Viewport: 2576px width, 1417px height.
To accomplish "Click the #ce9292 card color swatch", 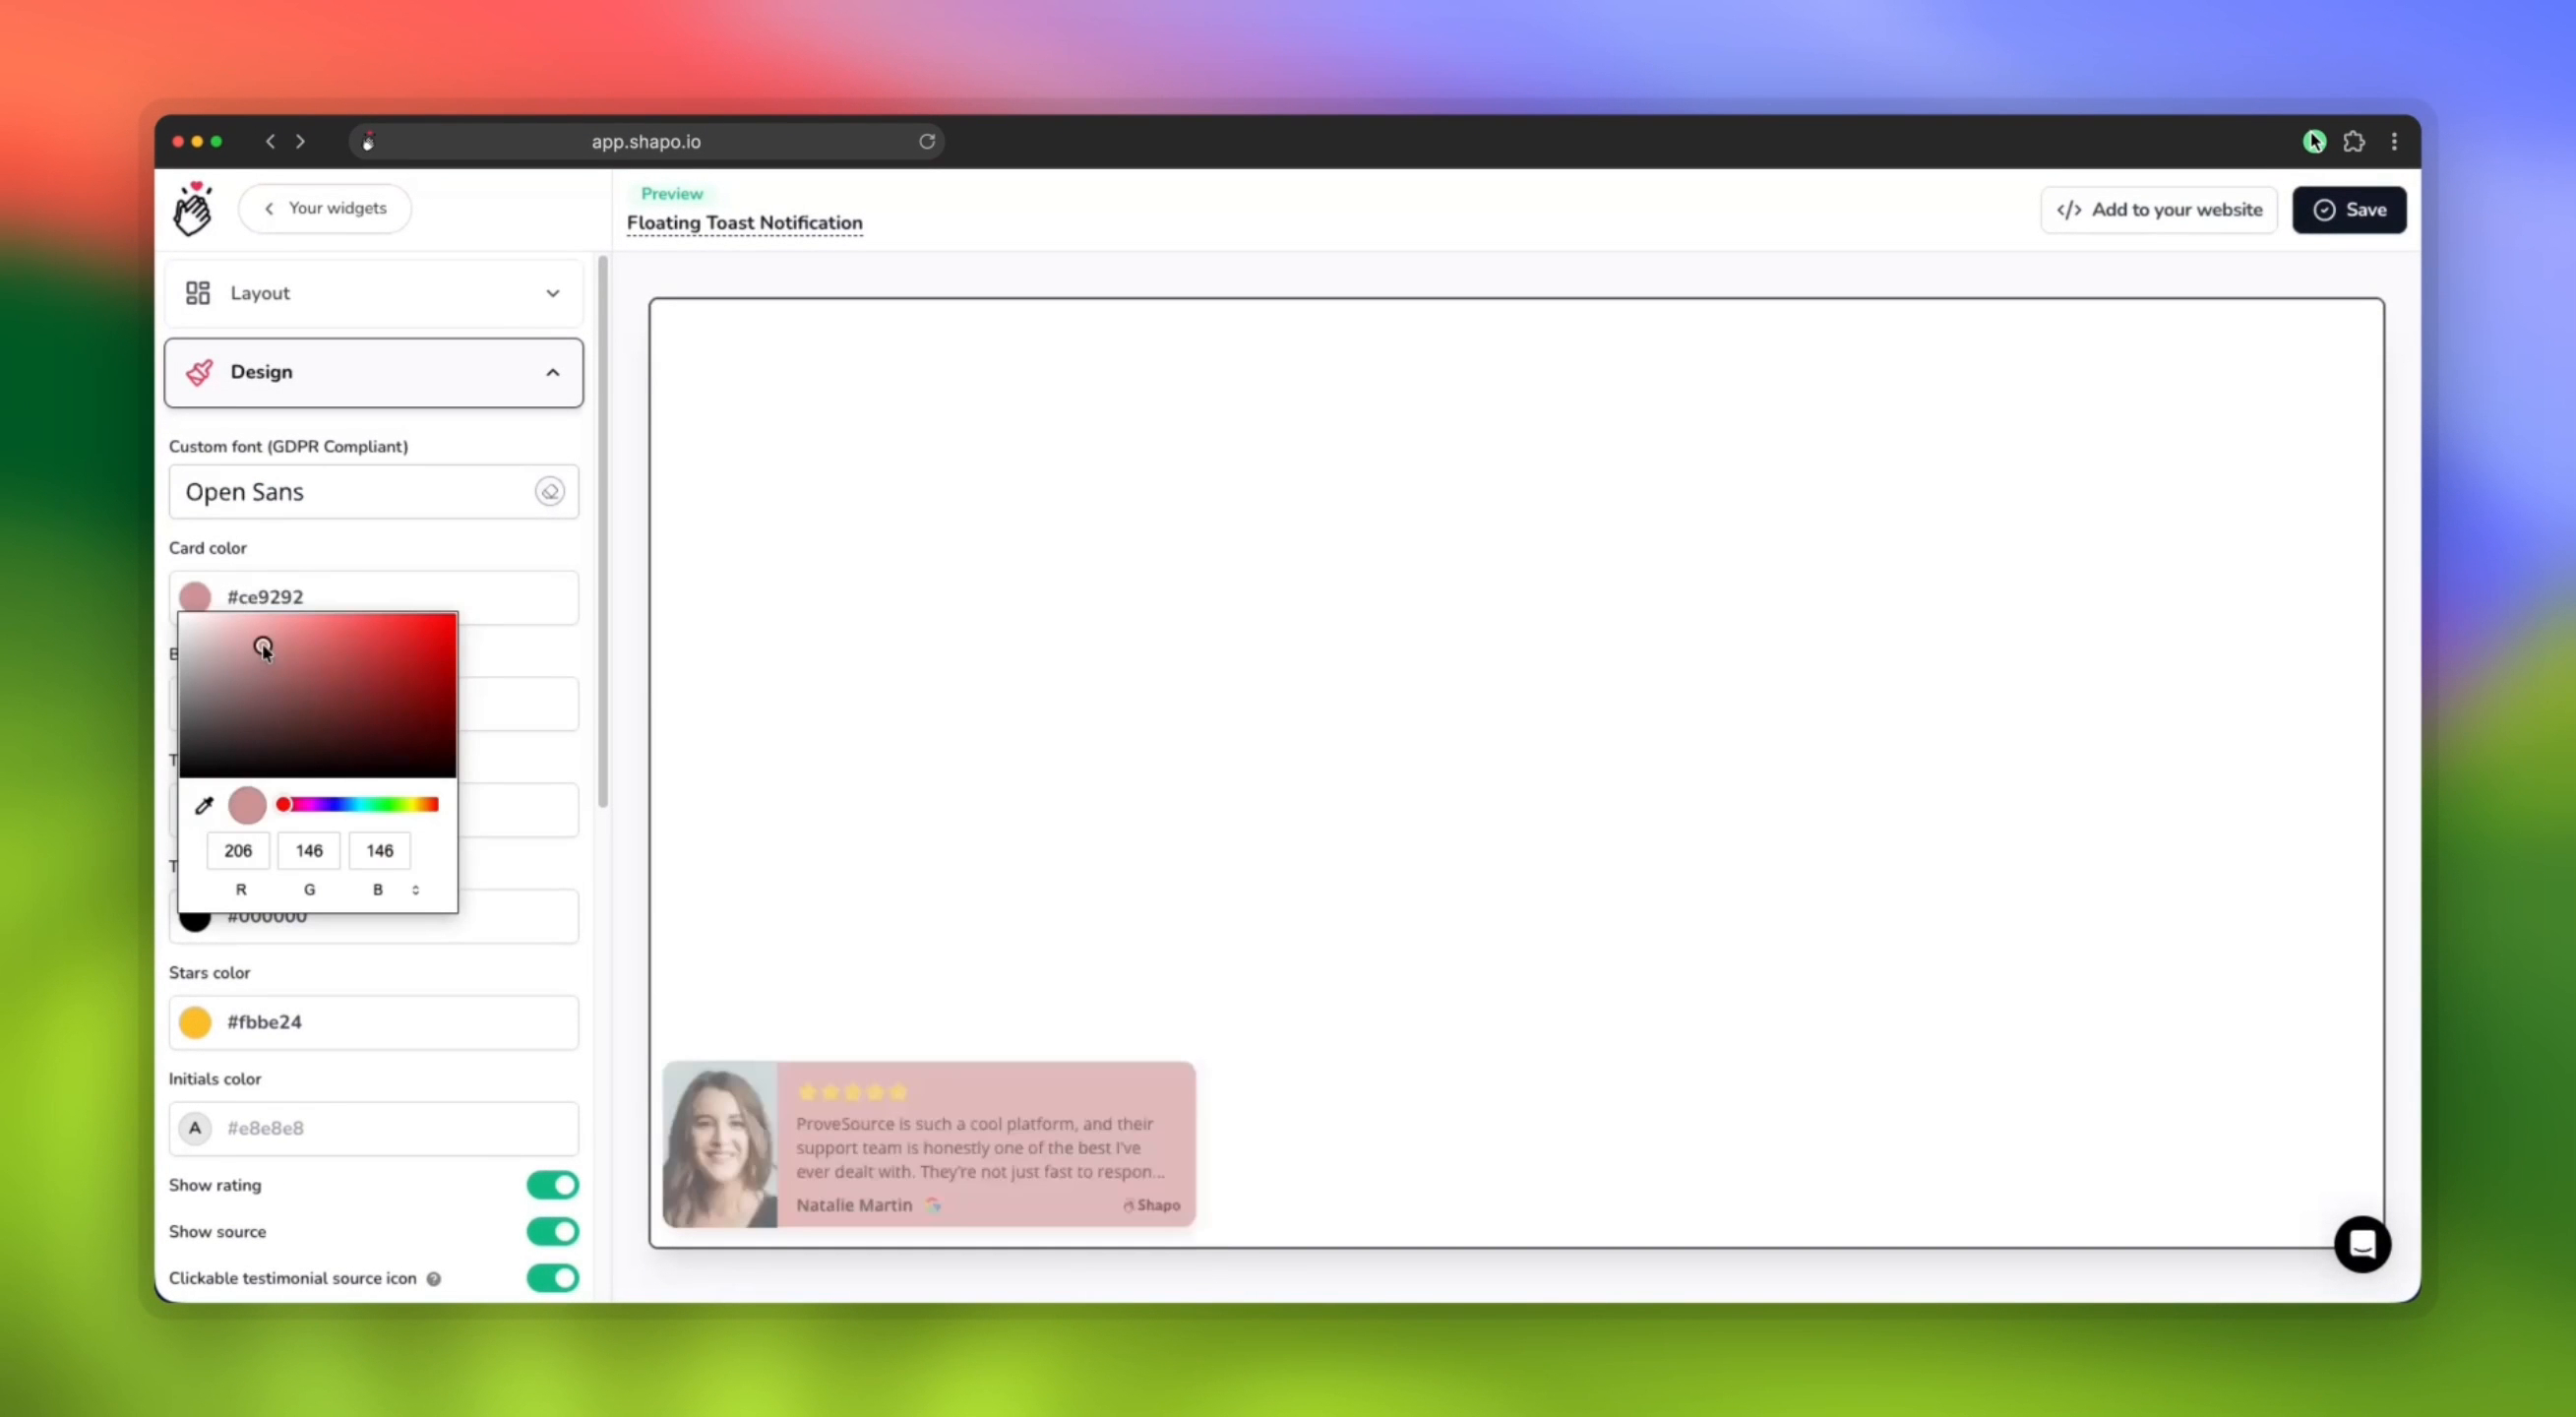I will tap(195, 597).
